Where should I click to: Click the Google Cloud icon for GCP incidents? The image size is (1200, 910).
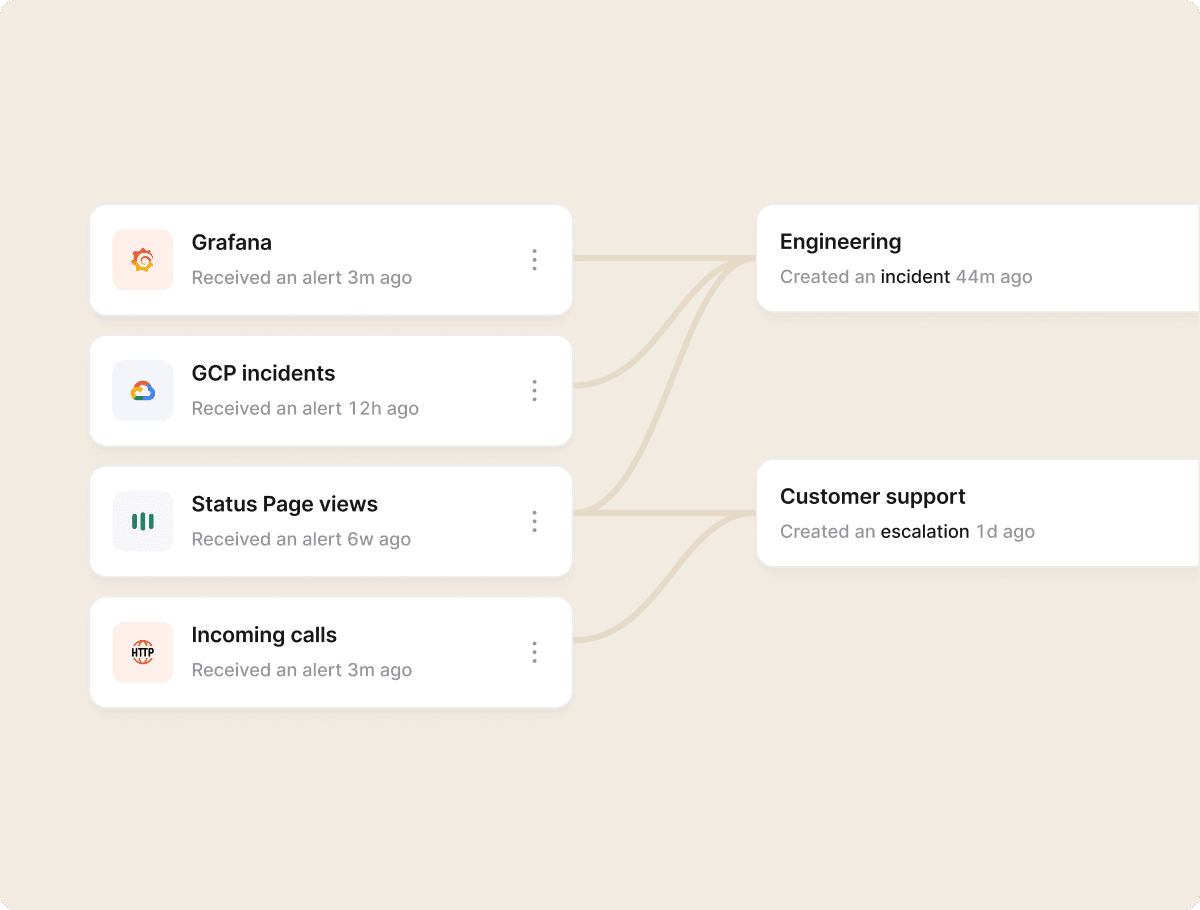(143, 391)
